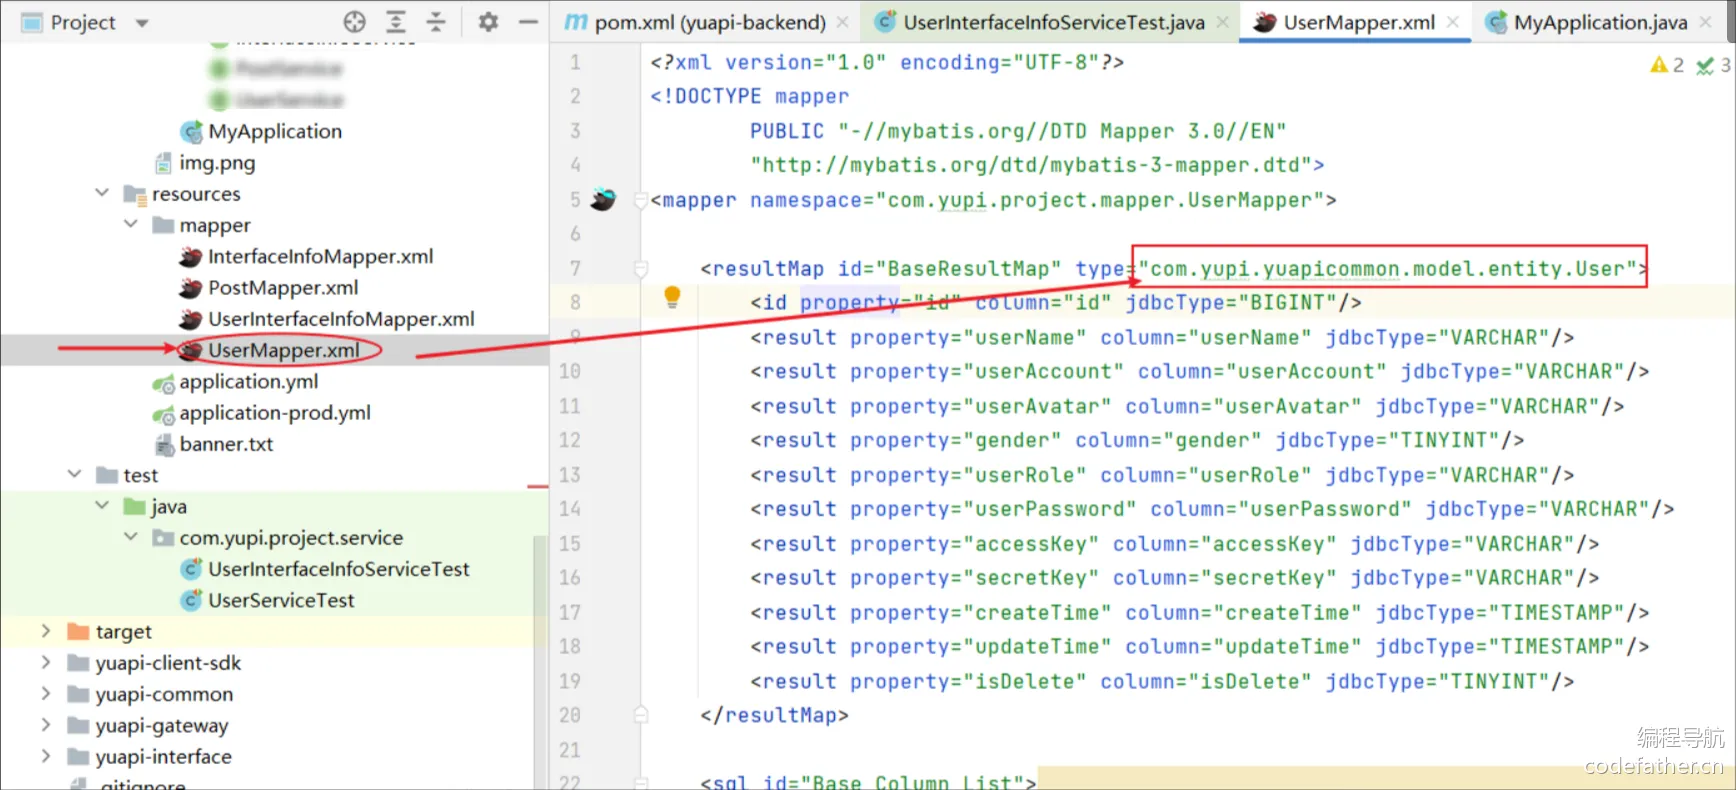Hide the Project tool window
The width and height of the screenshot is (1736, 790).
529,22
